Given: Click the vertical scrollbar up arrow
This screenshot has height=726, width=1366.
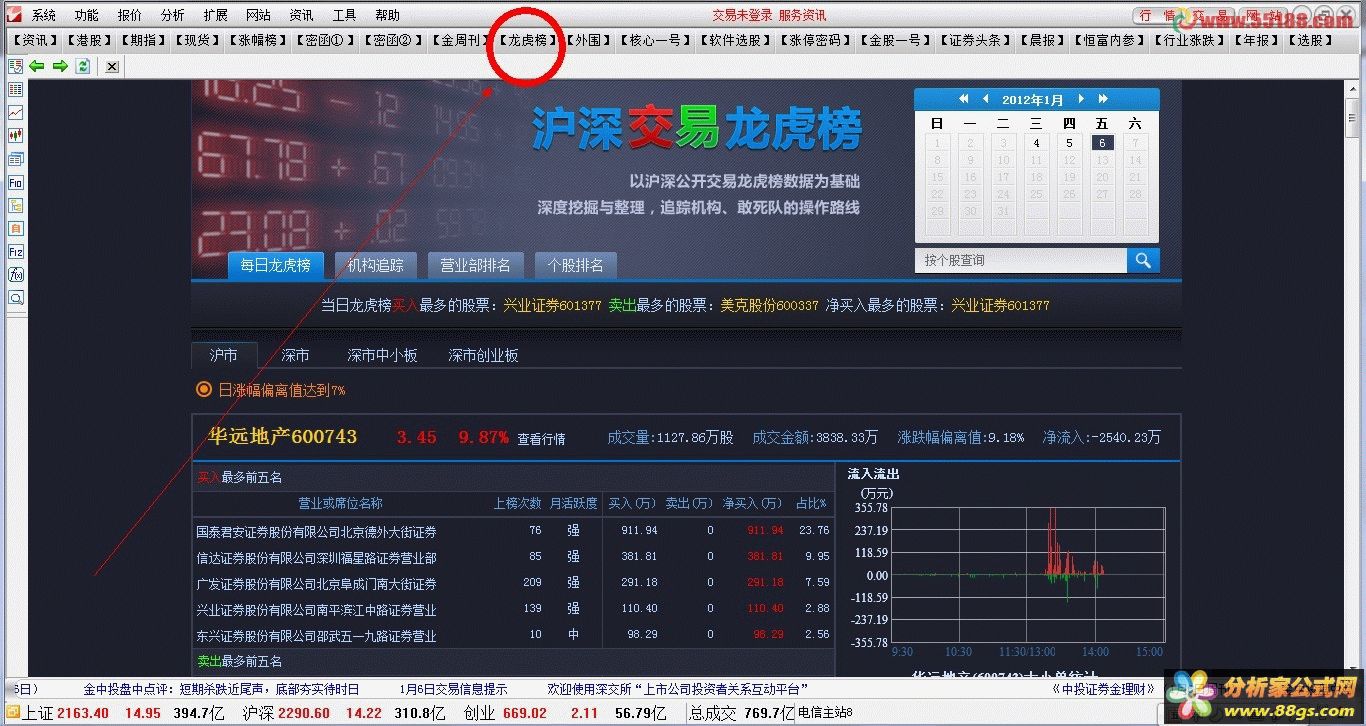Looking at the screenshot, I should pyautogui.click(x=1354, y=88).
